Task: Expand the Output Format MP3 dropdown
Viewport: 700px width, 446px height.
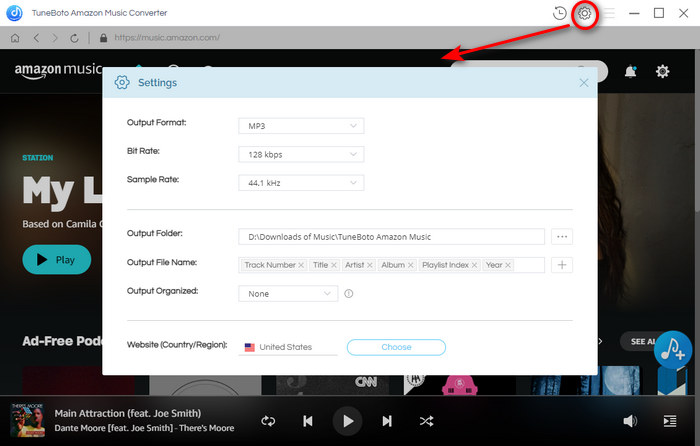Action: coord(301,126)
